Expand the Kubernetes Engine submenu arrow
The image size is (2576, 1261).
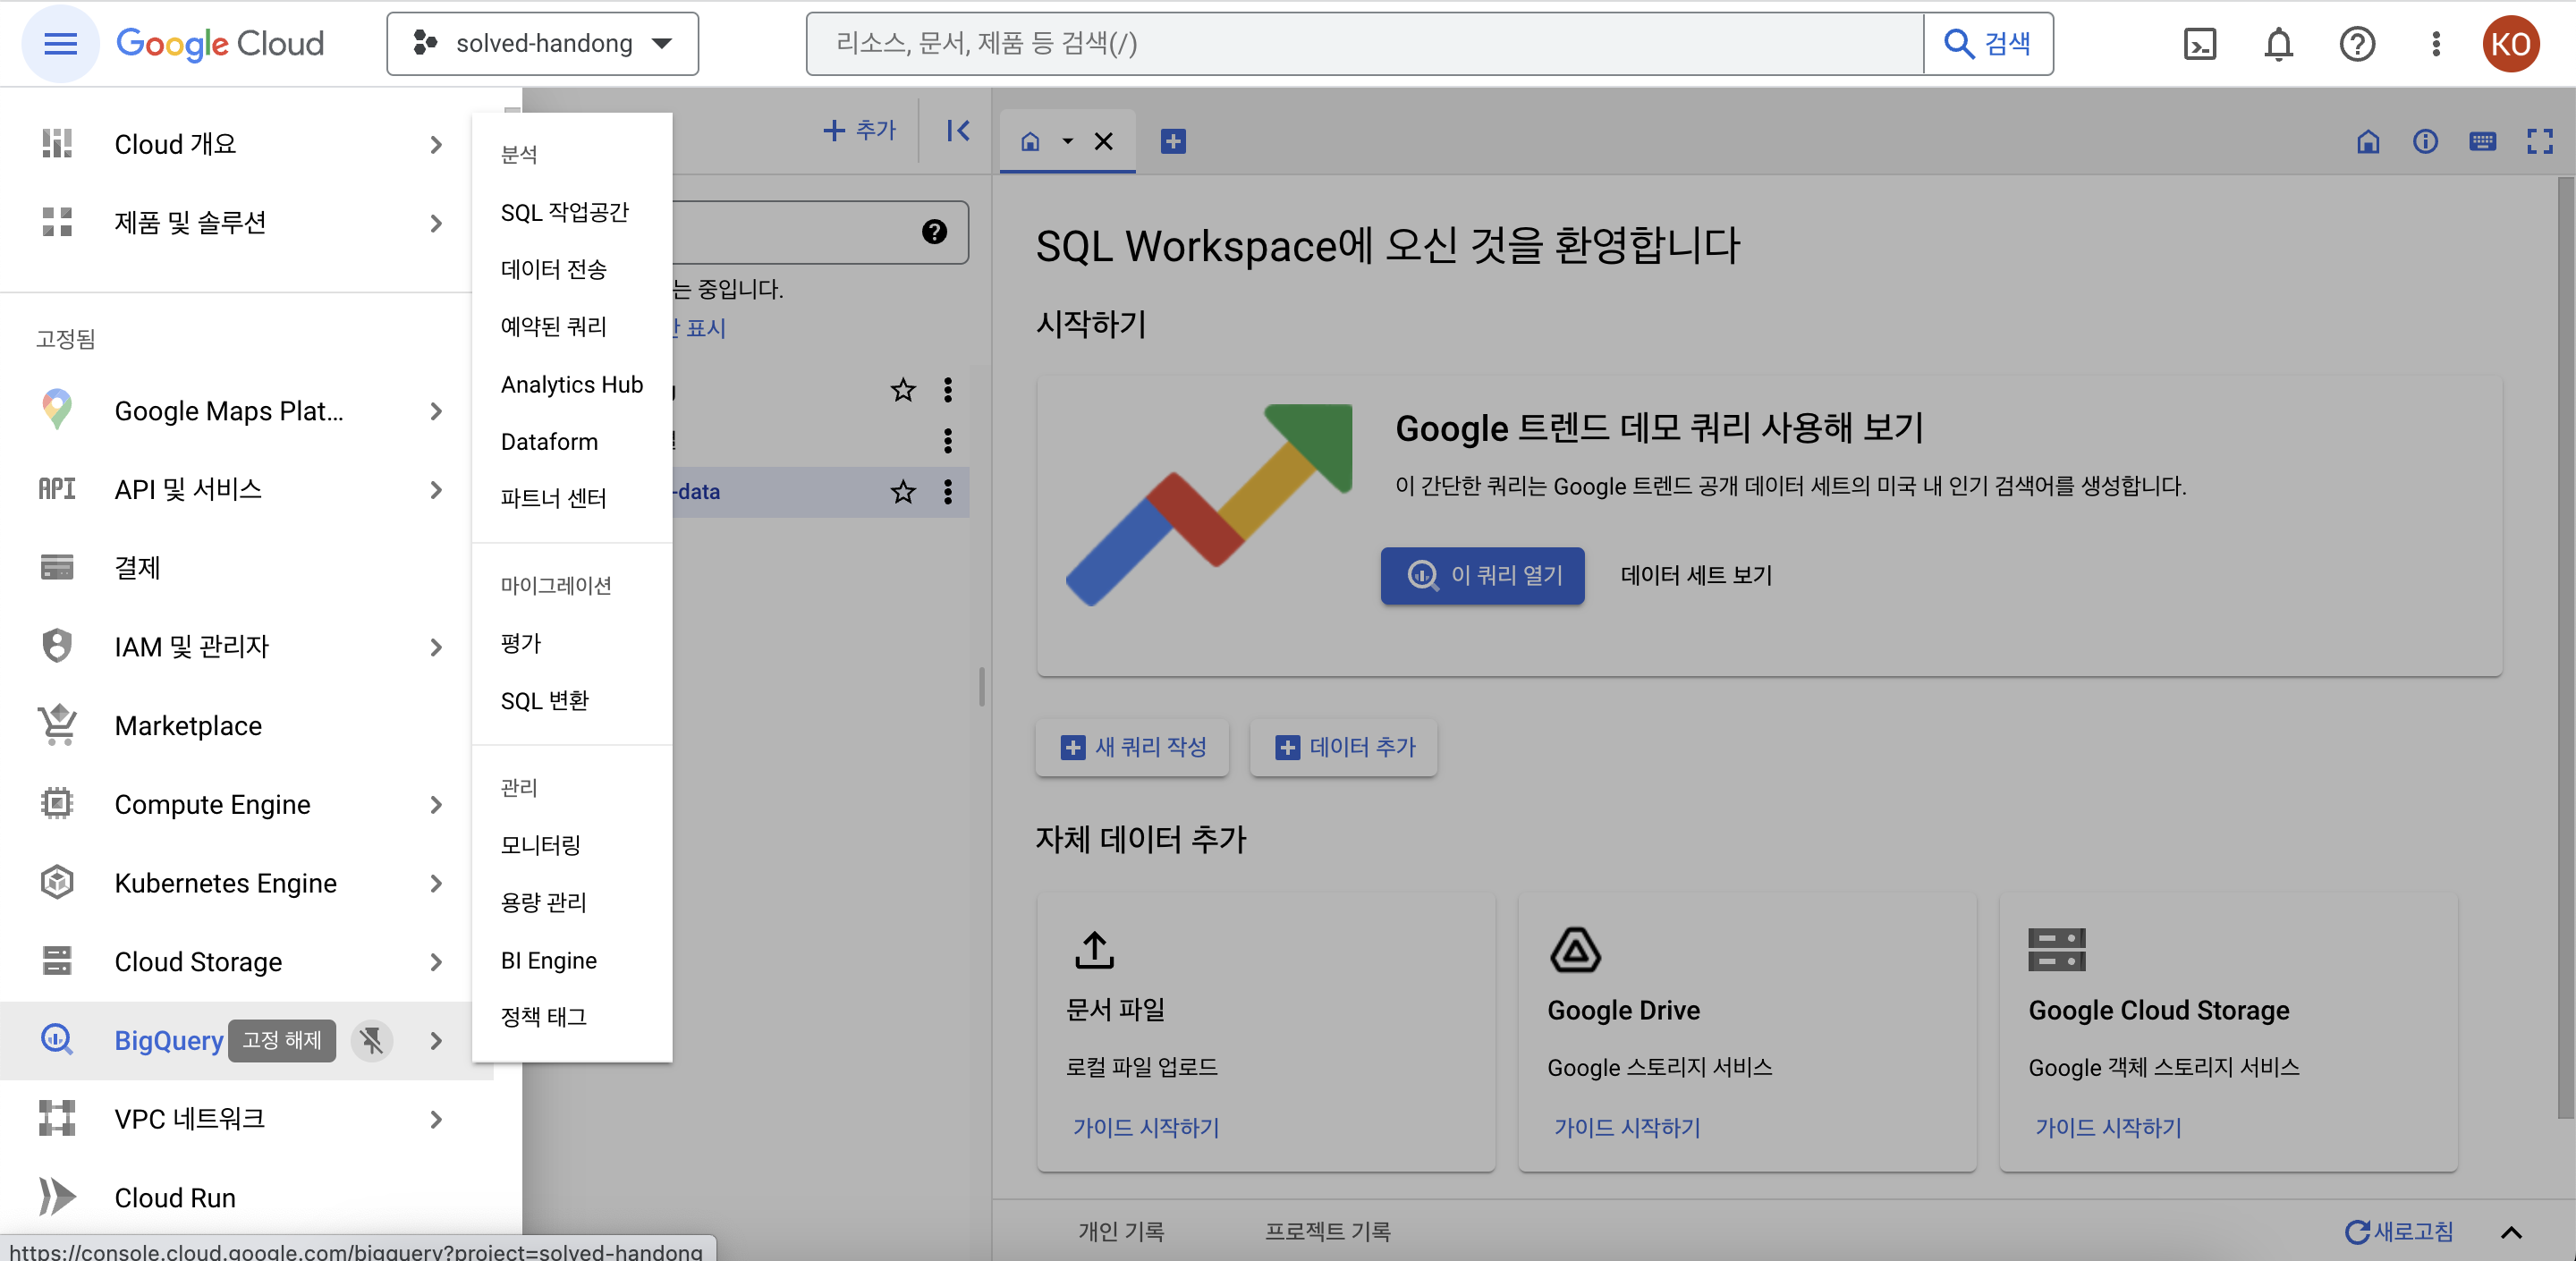click(436, 882)
